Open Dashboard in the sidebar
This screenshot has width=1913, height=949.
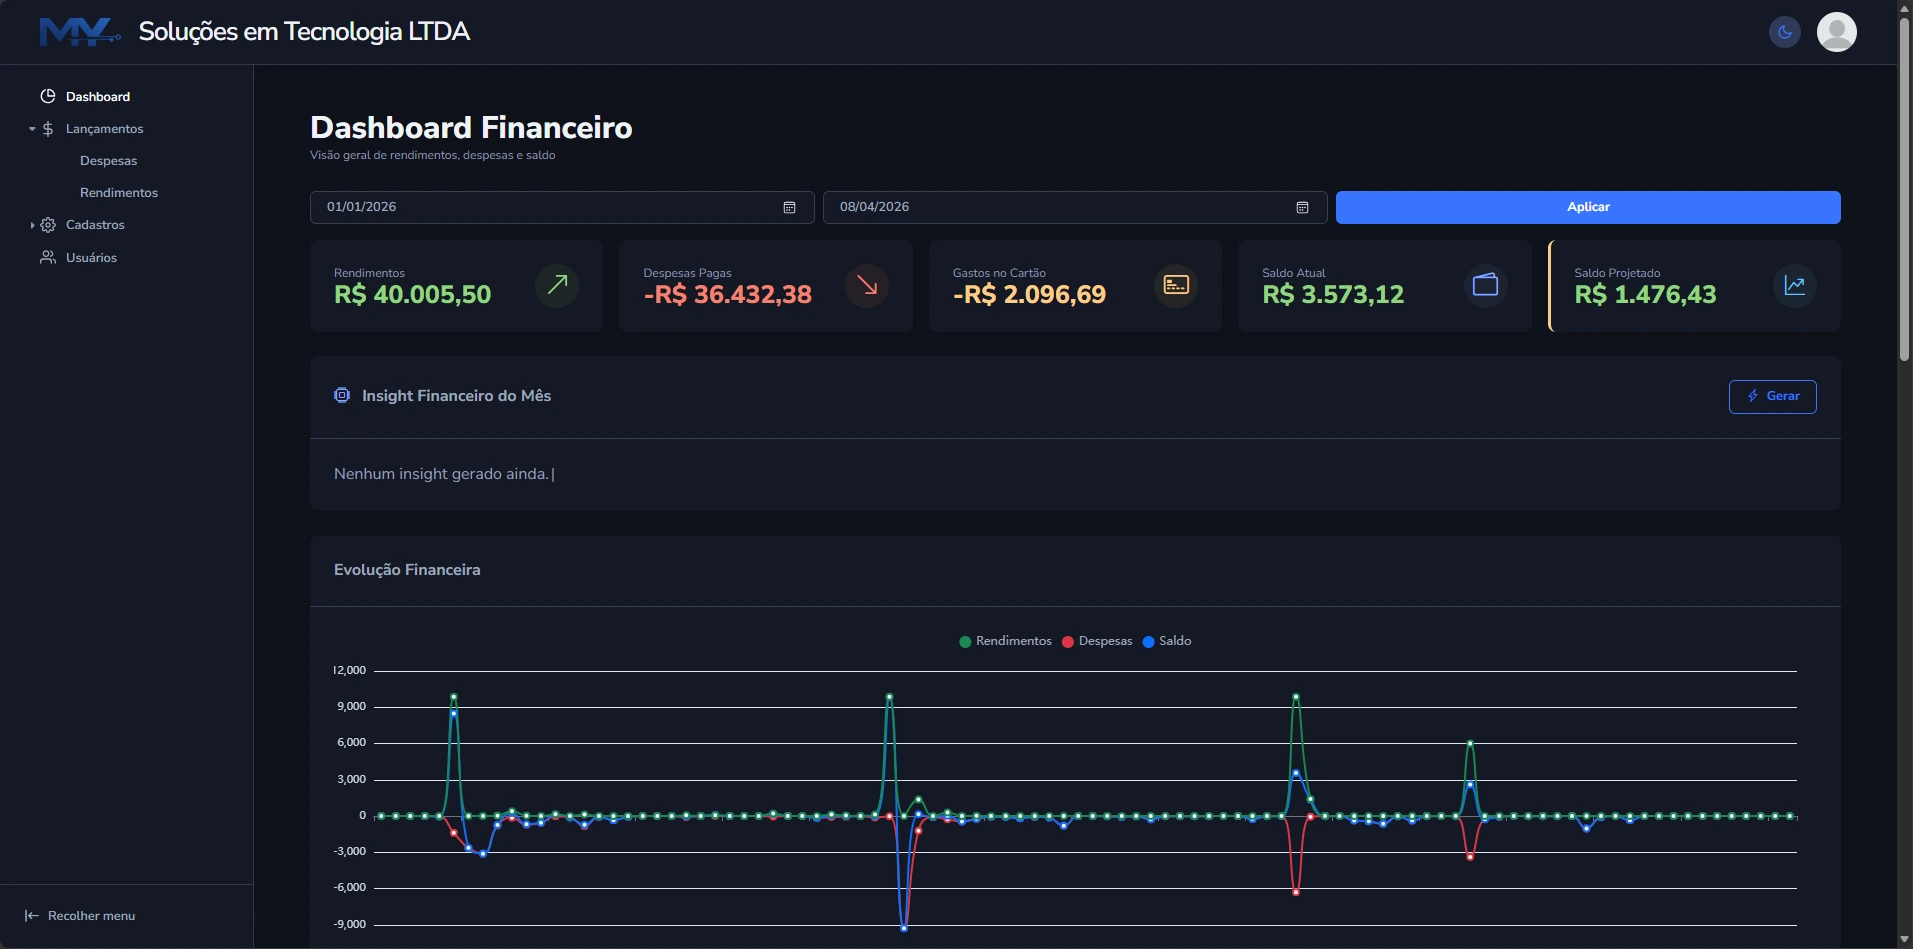pyautogui.click(x=98, y=97)
